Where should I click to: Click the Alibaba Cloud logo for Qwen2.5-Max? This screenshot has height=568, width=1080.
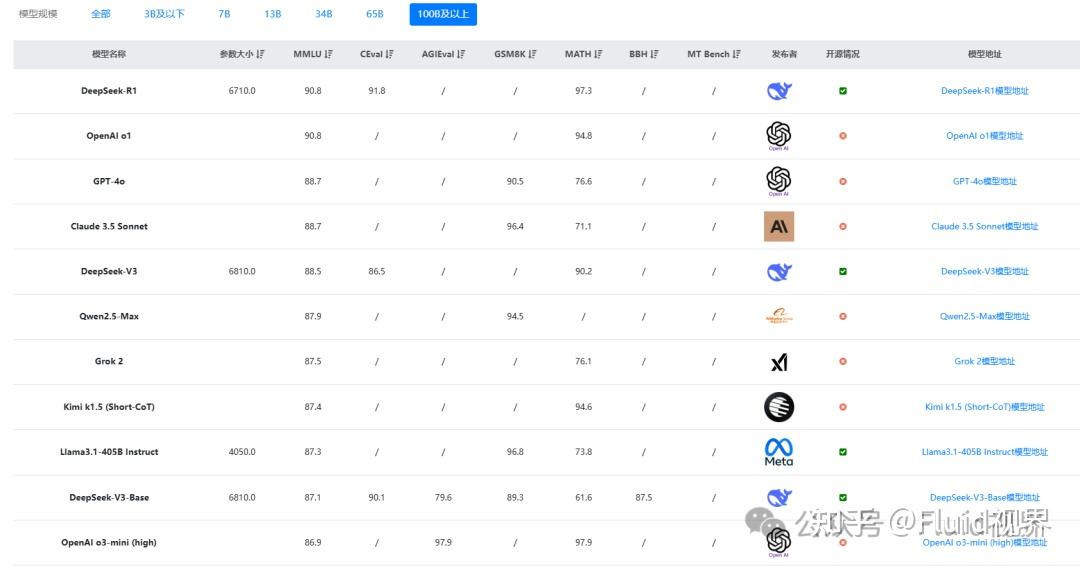(x=778, y=316)
